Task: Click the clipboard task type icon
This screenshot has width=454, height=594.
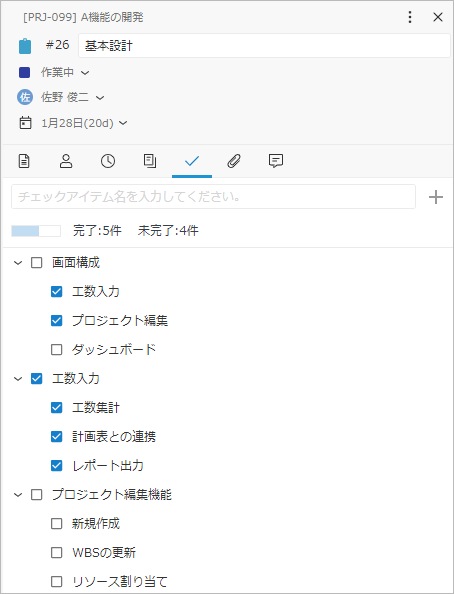Action: (25, 46)
